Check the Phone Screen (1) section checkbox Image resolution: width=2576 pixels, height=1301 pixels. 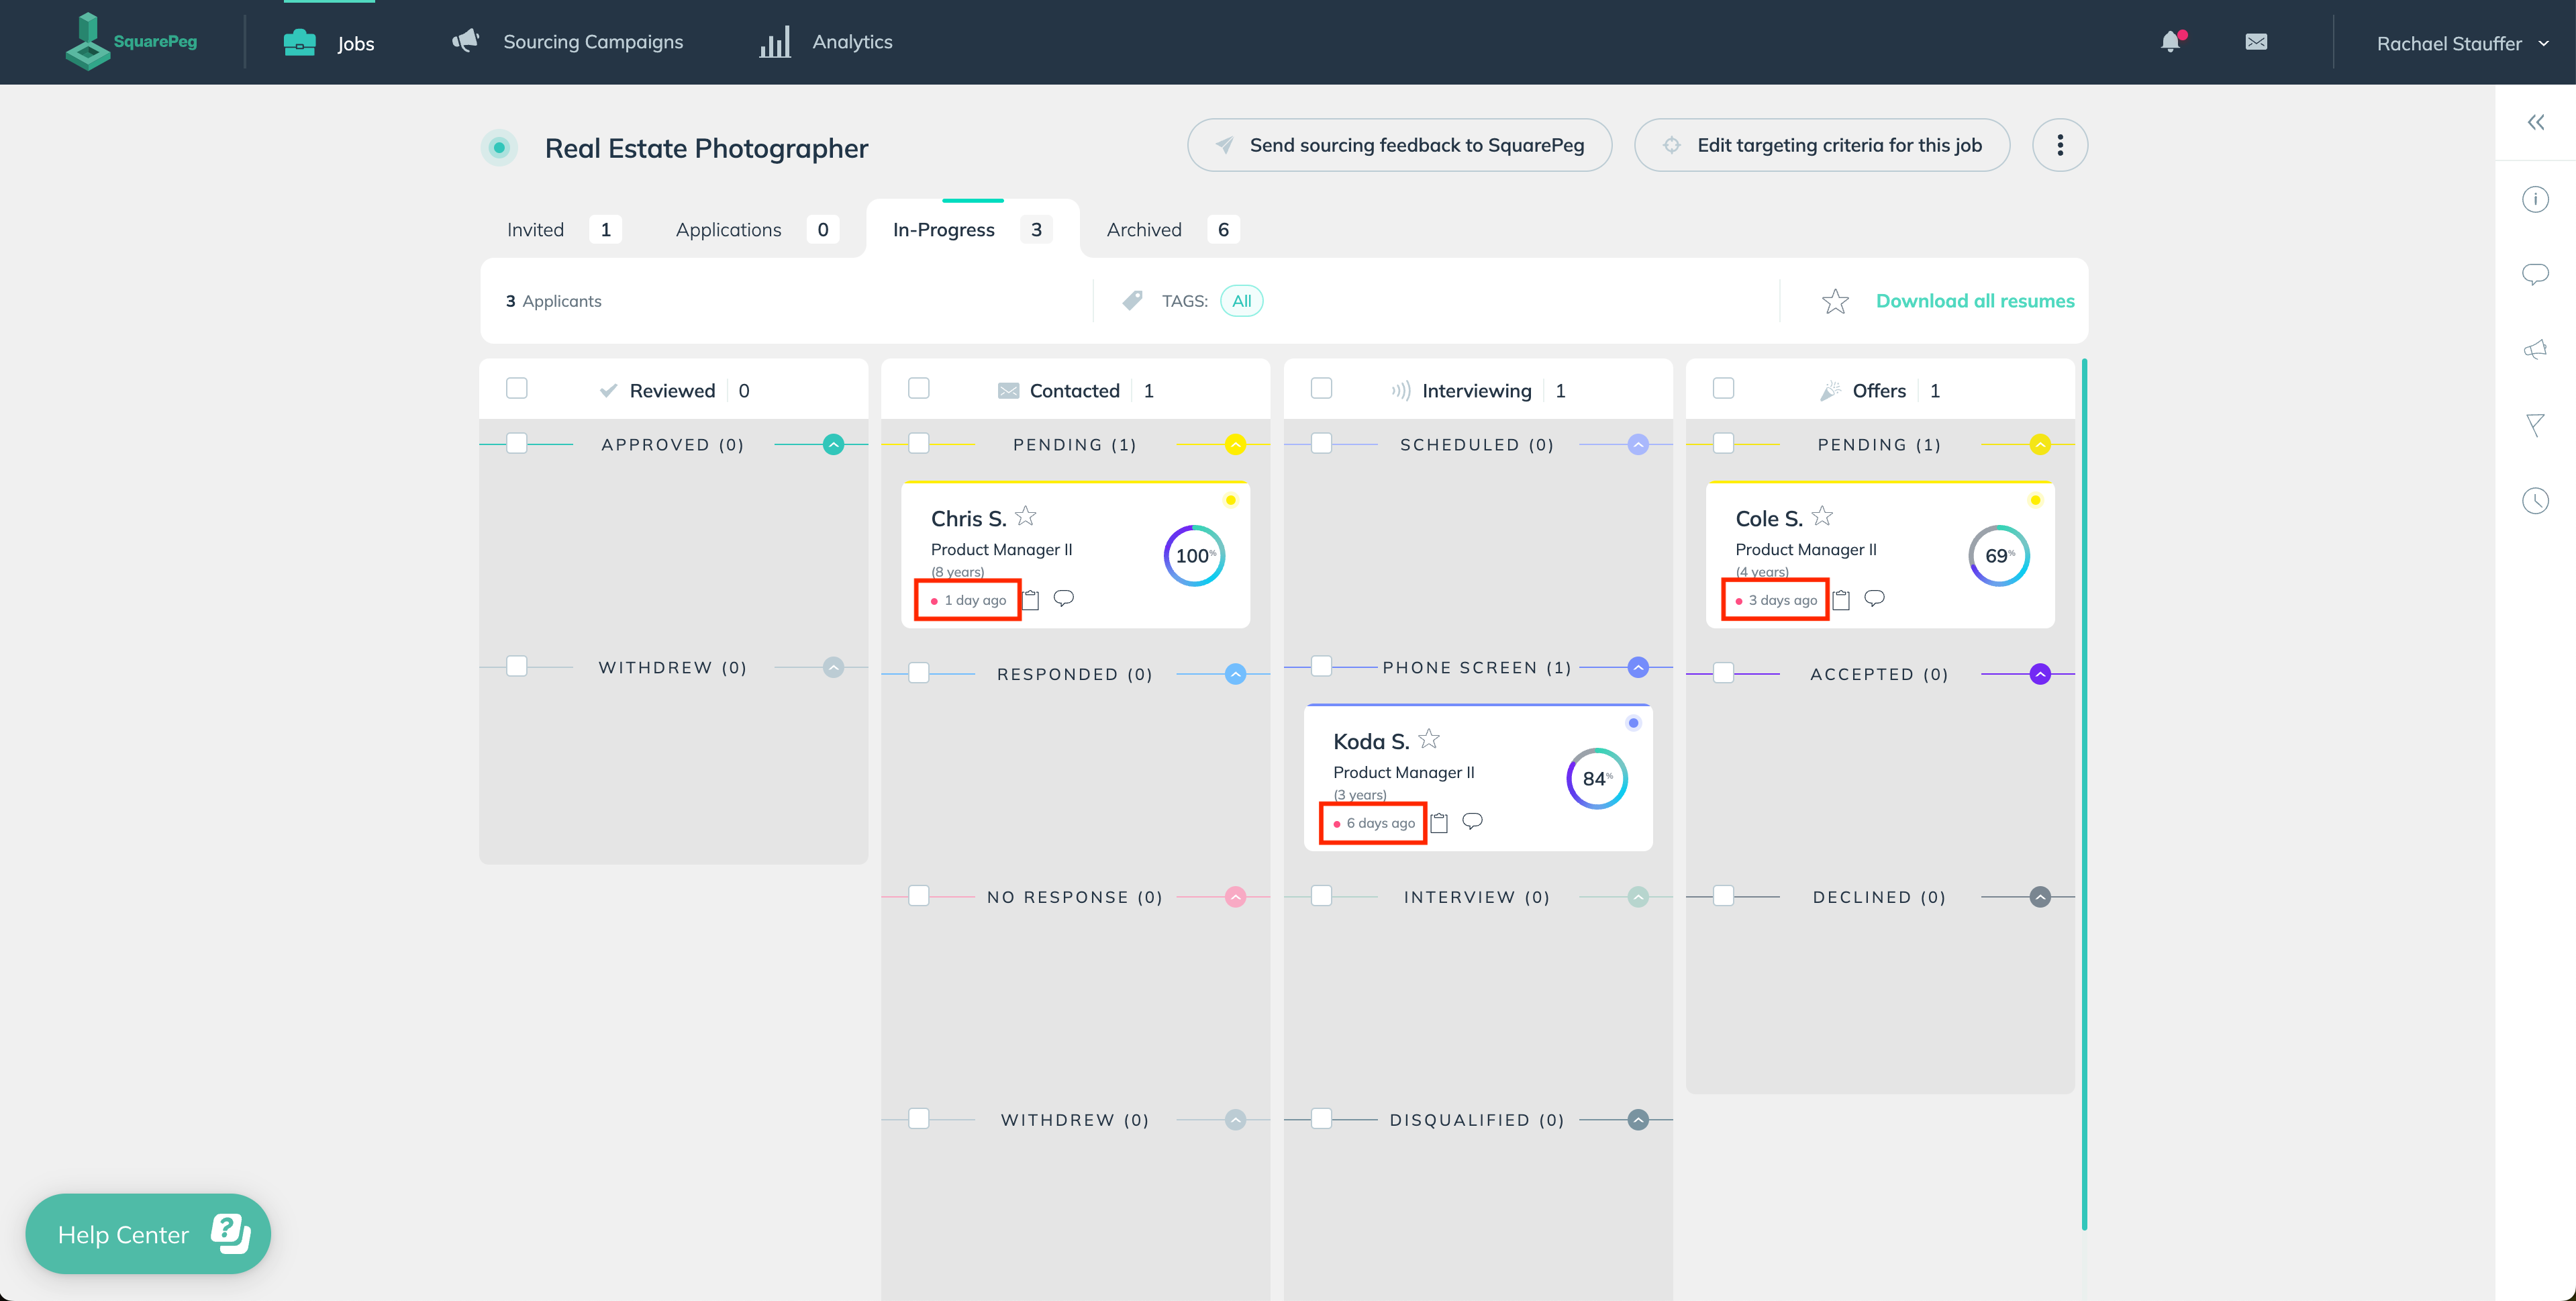click(x=1321, y=666)
